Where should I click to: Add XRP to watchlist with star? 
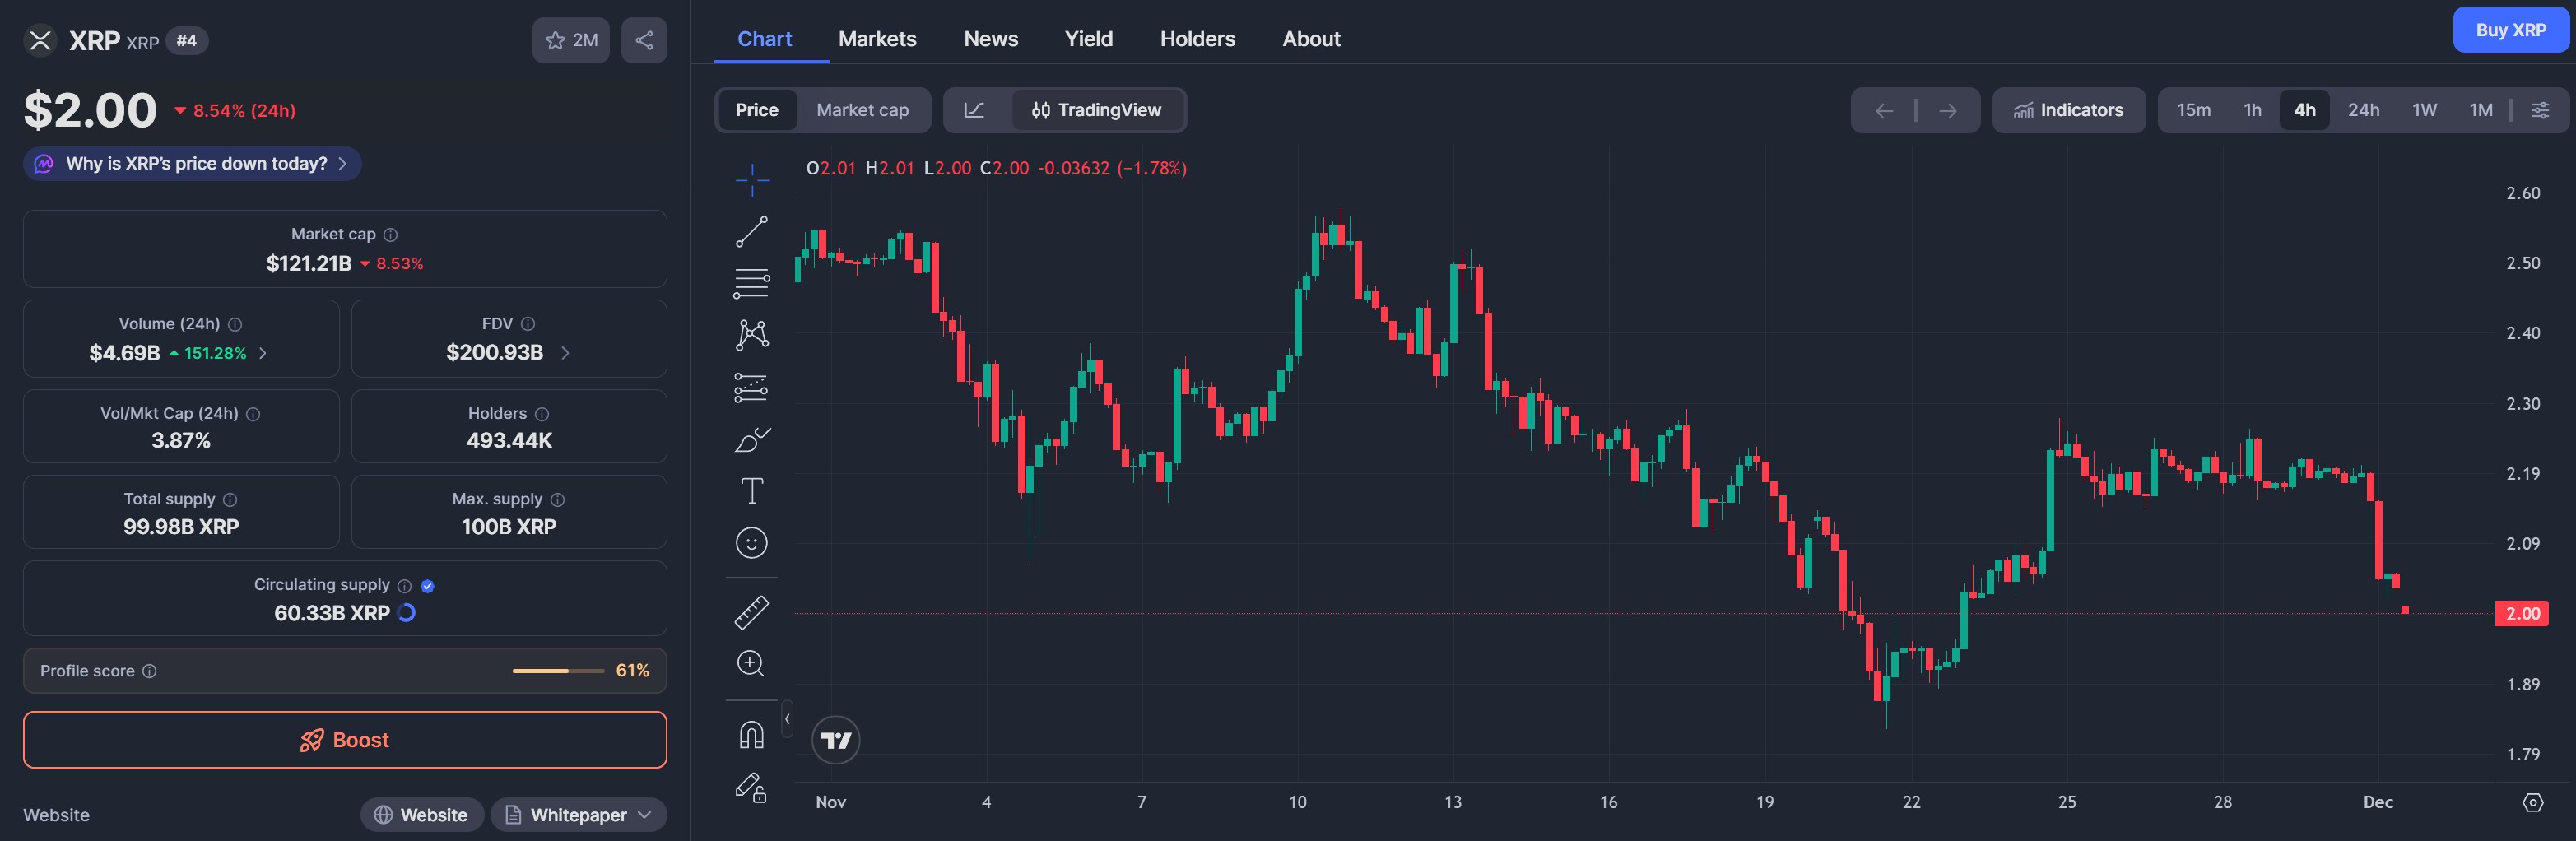pos(570,41)
